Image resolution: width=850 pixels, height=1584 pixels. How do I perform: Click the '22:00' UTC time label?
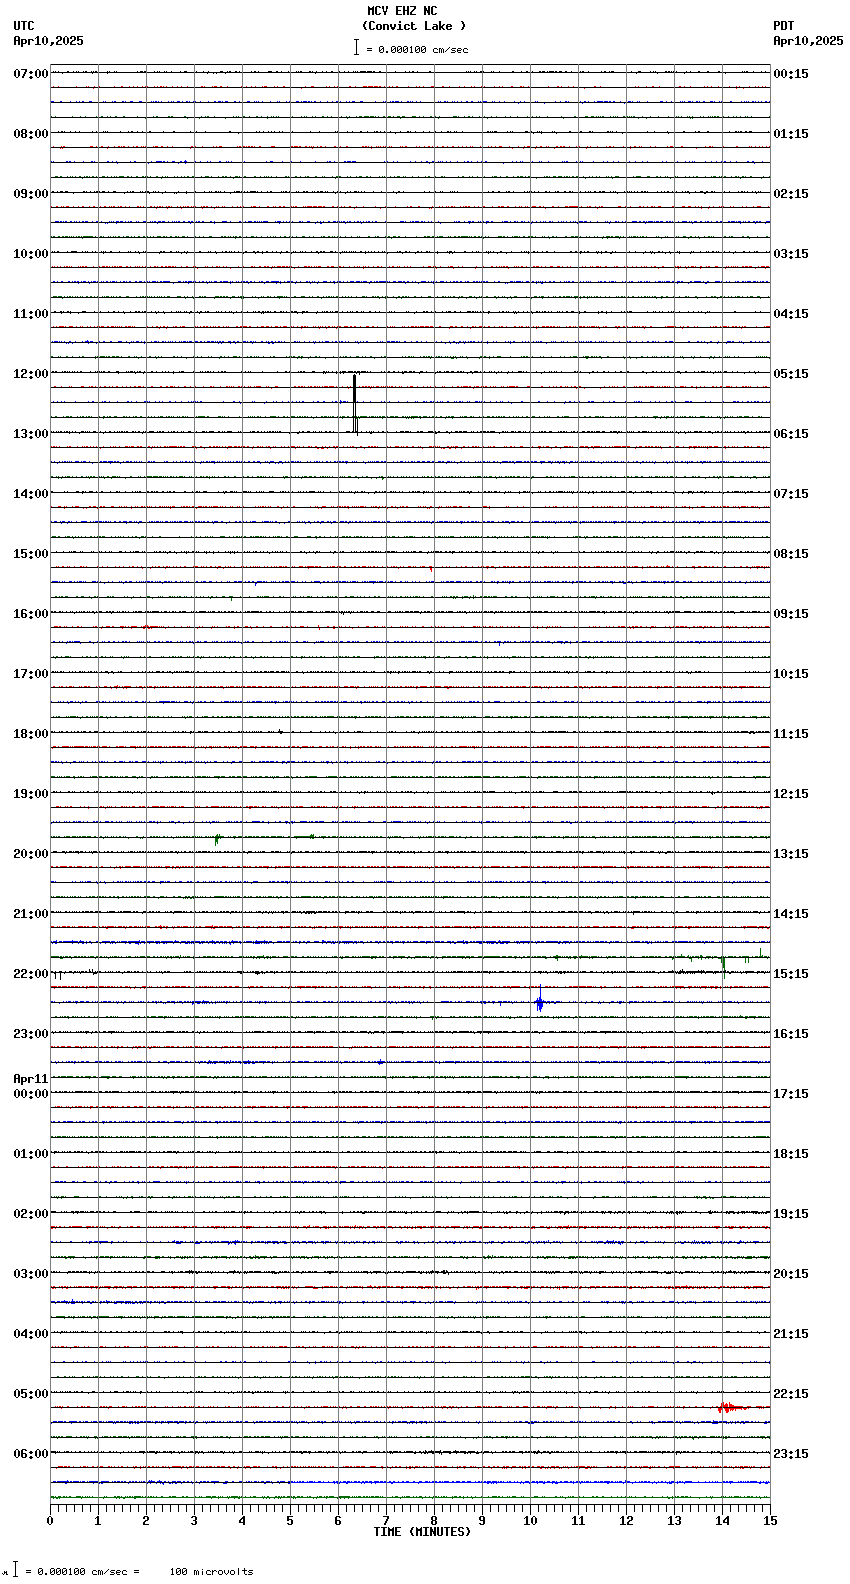[31, 974]
